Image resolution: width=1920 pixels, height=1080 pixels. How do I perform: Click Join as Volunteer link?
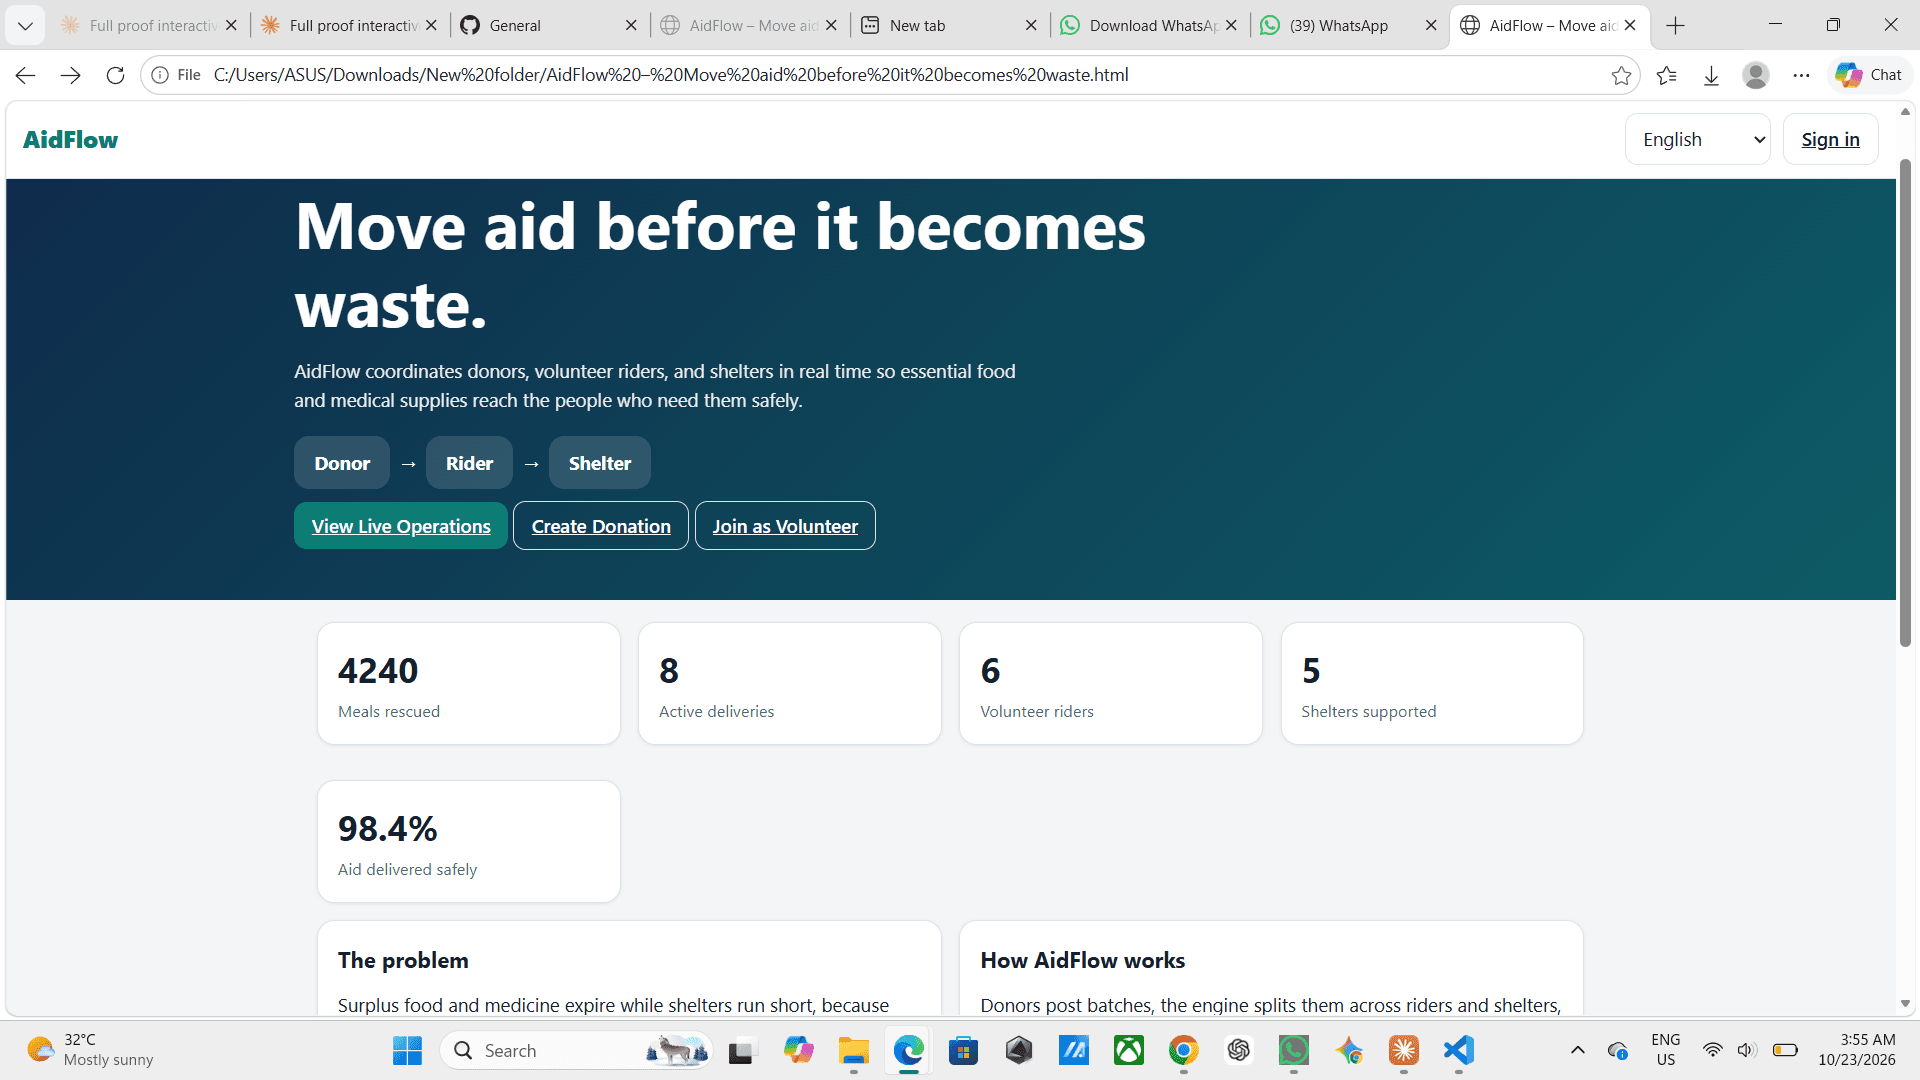click(x=785, y=526)
